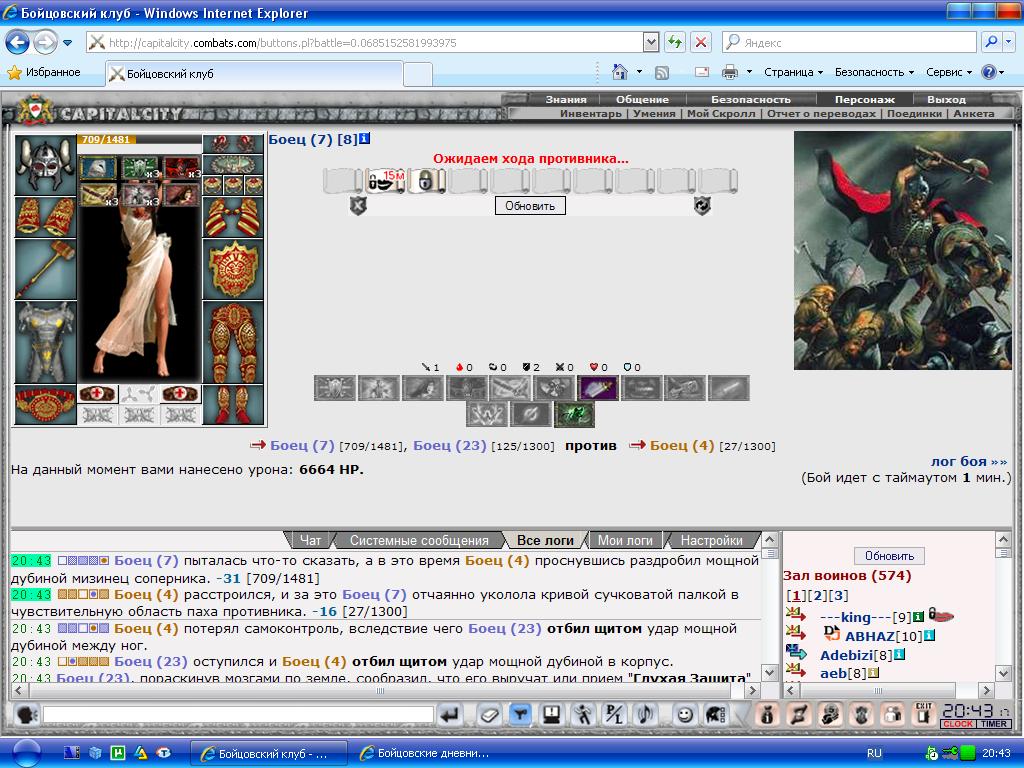1024x768 pixels.
Task: Open the address bar dropdown arrow
Action: click(x=650, y=42)
